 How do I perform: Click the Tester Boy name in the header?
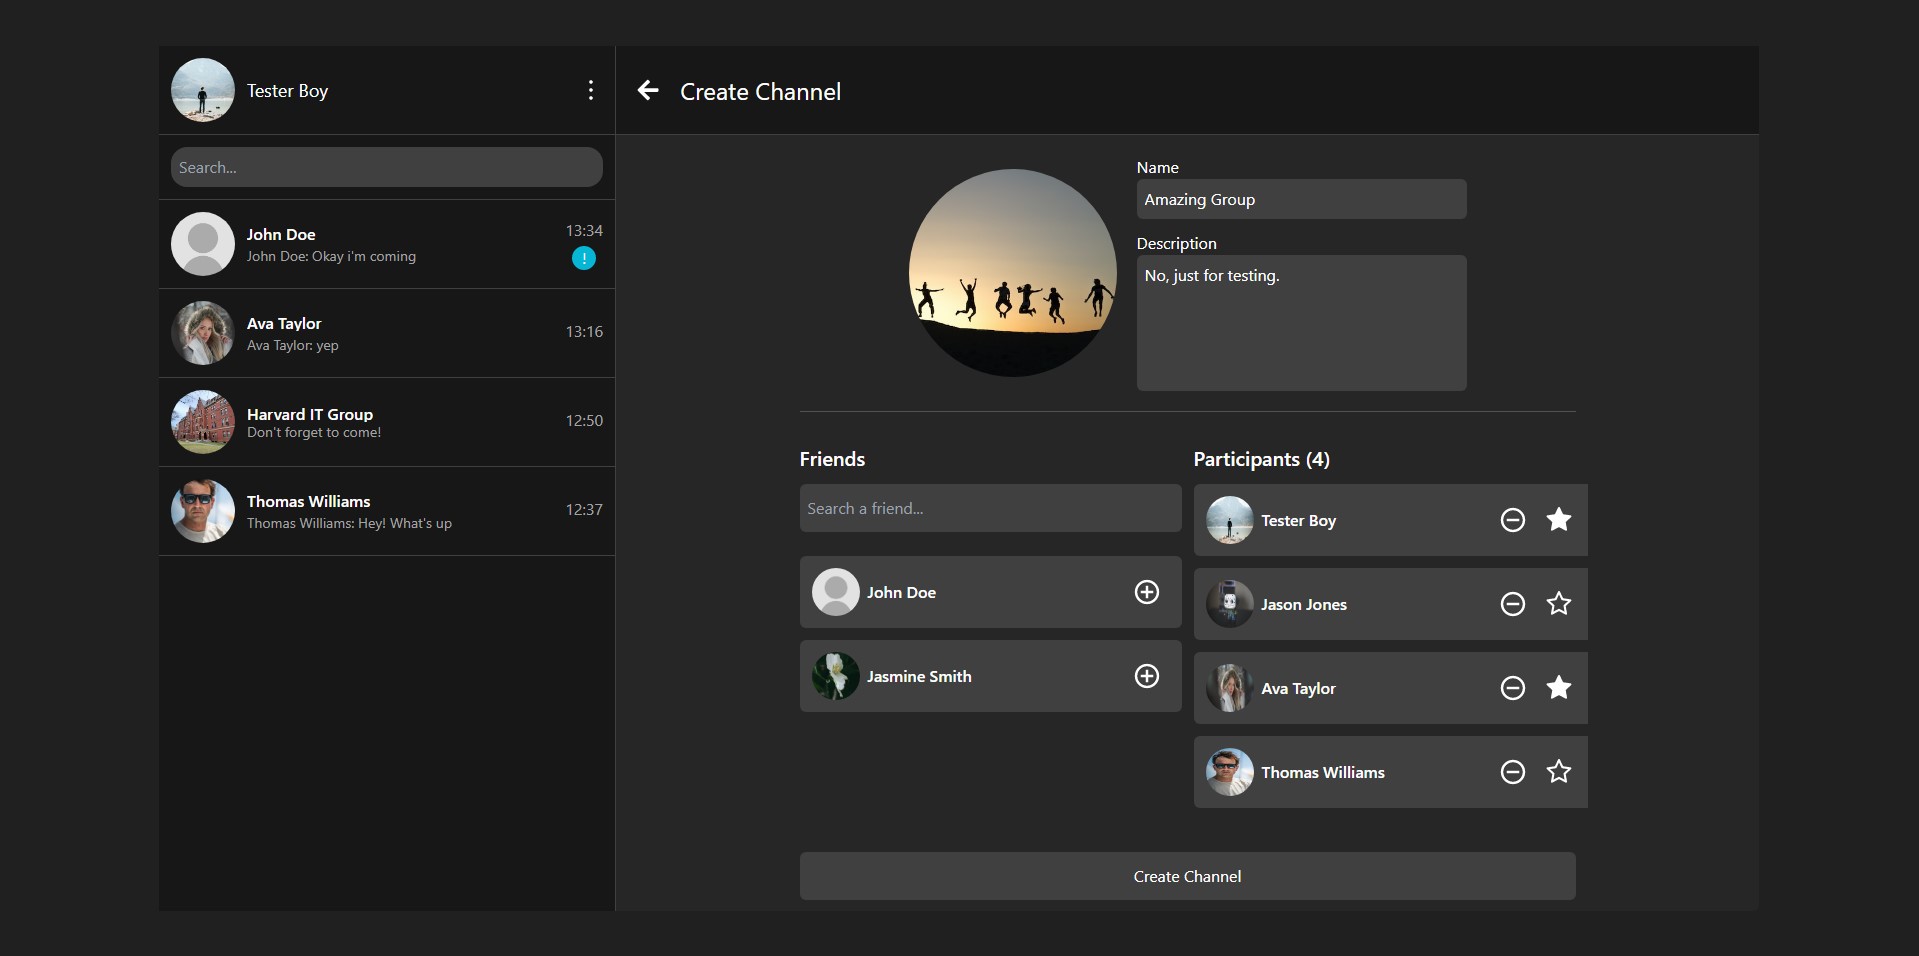tap(287, 91)
